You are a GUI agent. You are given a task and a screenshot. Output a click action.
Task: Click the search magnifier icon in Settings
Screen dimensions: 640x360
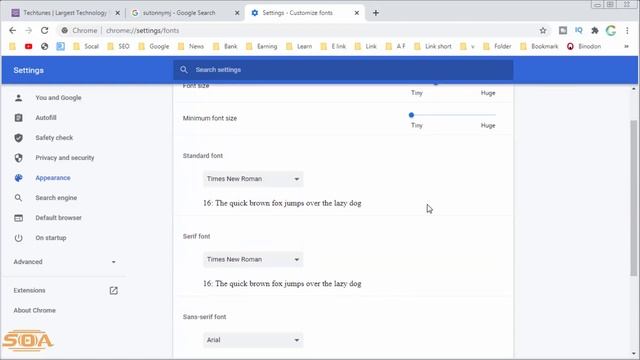[184, 70]
